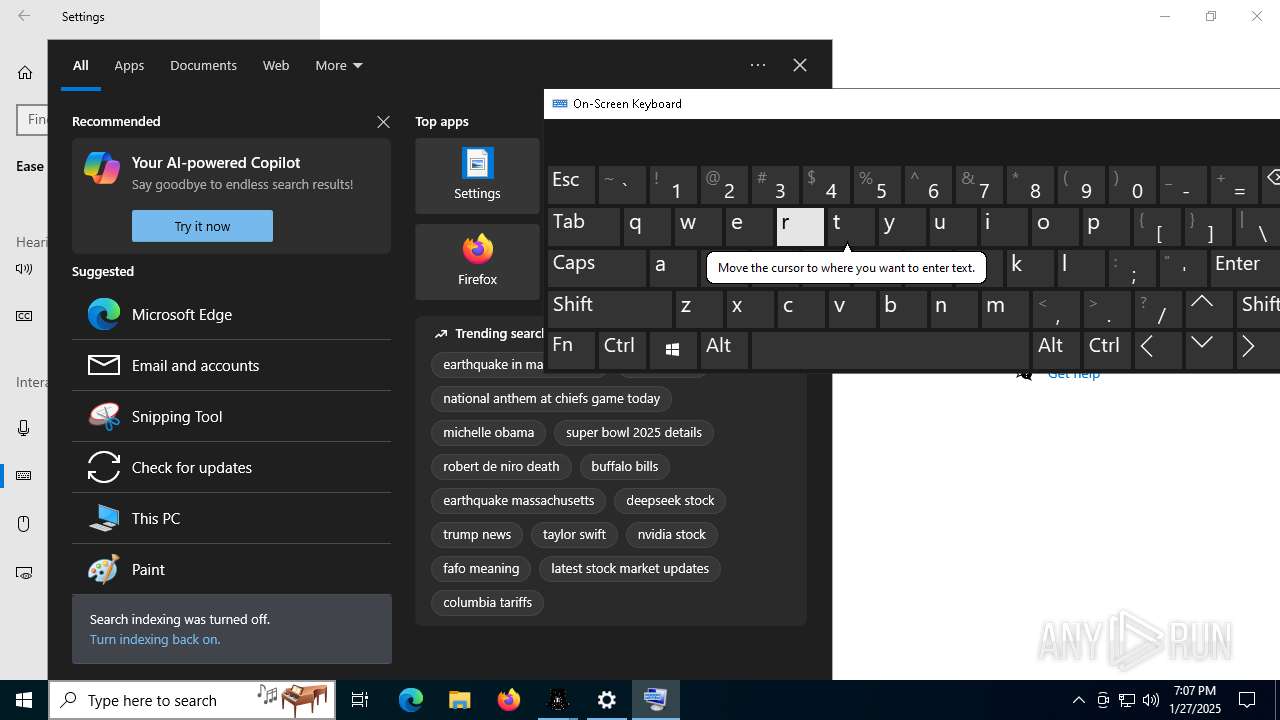The height and width of the screenshot is (720, 1280).
Task: Open File Explorer from the taskbar
Action: 460,700
